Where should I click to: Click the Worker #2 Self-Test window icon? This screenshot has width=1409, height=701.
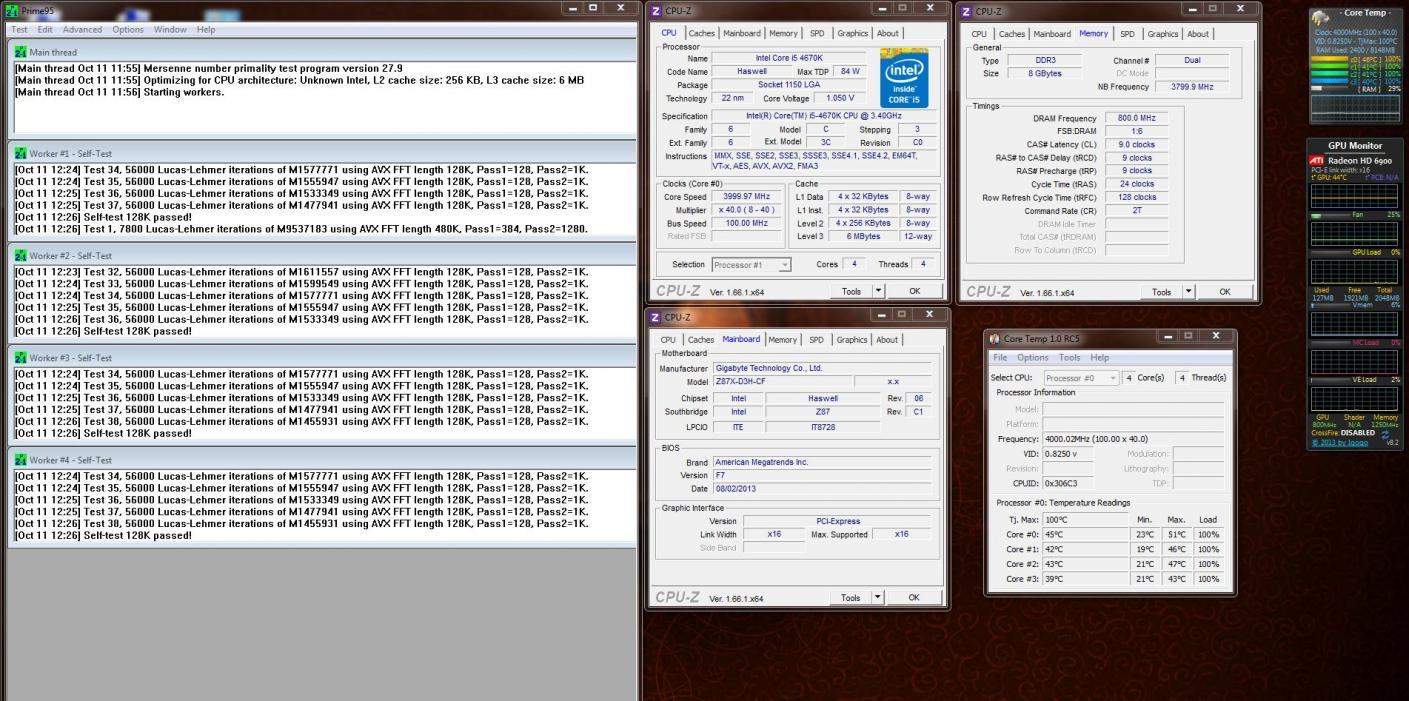(x=21, y=255)
